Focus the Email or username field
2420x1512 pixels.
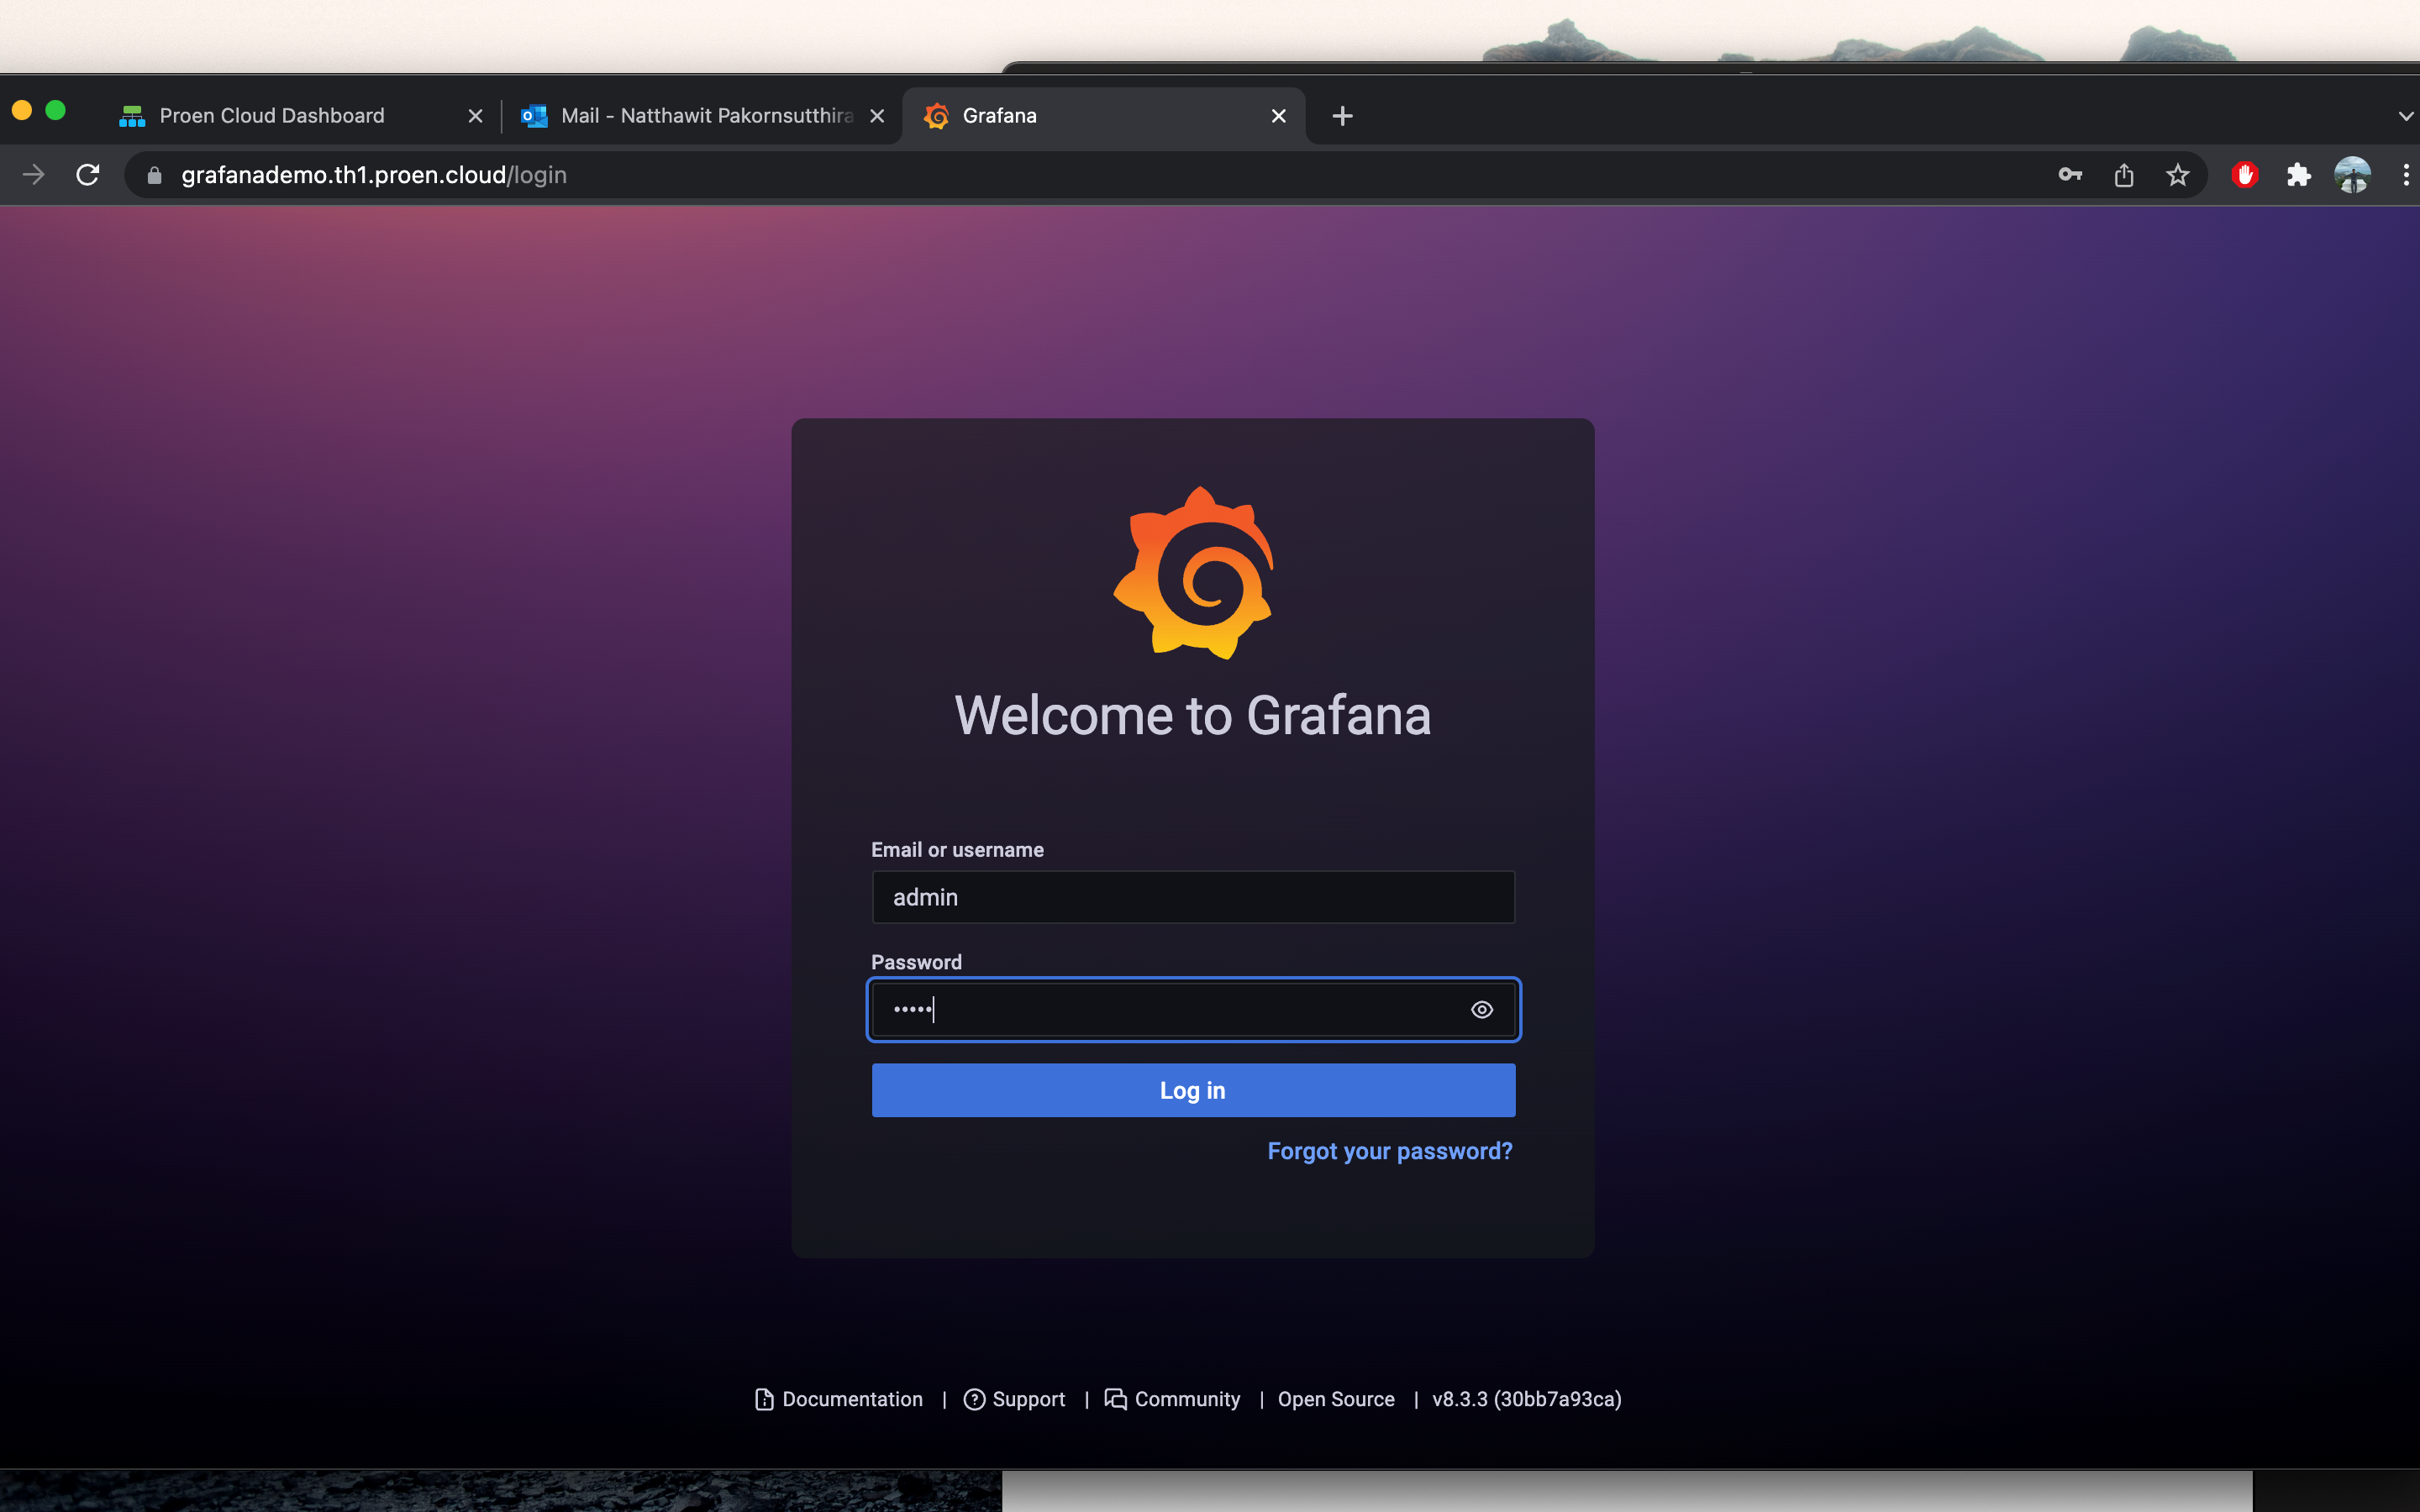tap(1193, 897)
